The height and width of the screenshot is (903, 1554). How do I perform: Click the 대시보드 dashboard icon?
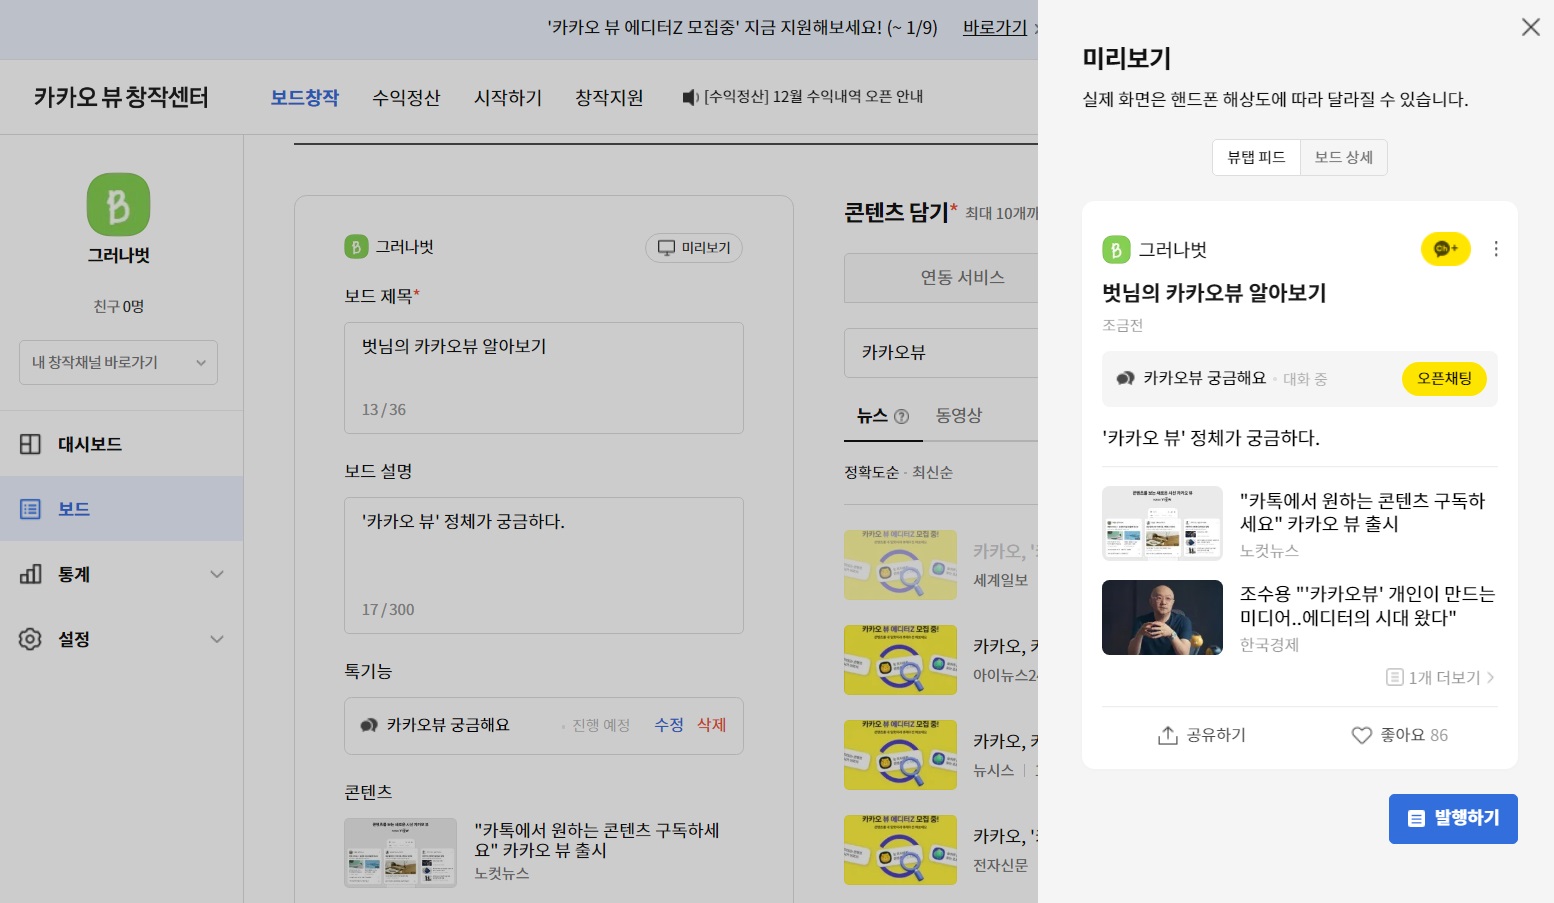30,444
